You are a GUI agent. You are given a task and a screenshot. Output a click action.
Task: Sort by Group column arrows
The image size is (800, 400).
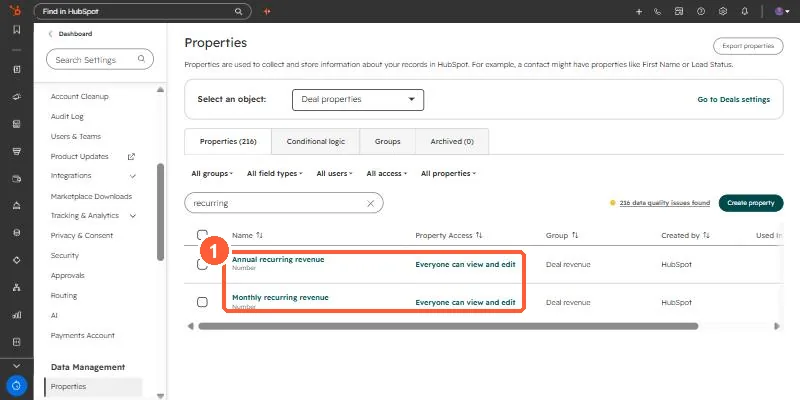[574, 235]
